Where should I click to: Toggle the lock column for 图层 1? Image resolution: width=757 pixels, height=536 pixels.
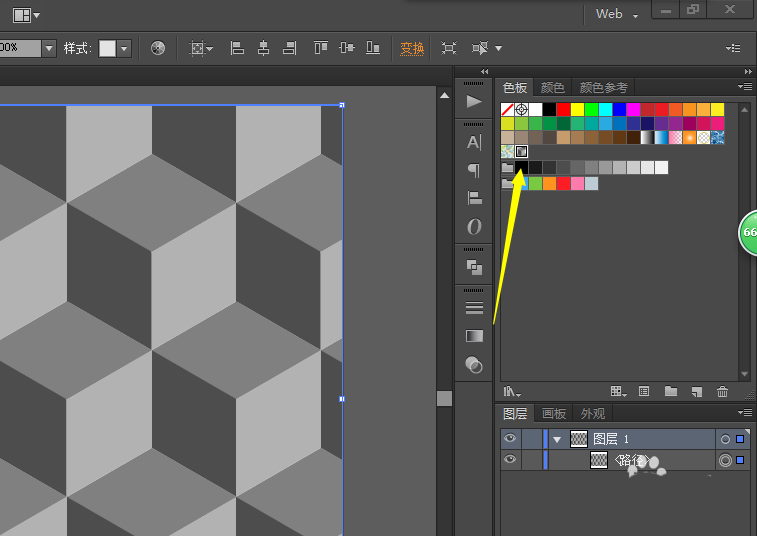[532, 439]
